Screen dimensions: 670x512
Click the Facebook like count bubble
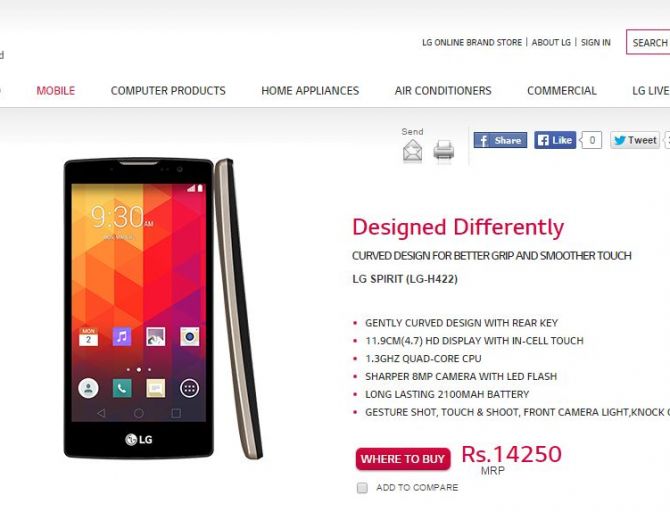click(591, 140)
